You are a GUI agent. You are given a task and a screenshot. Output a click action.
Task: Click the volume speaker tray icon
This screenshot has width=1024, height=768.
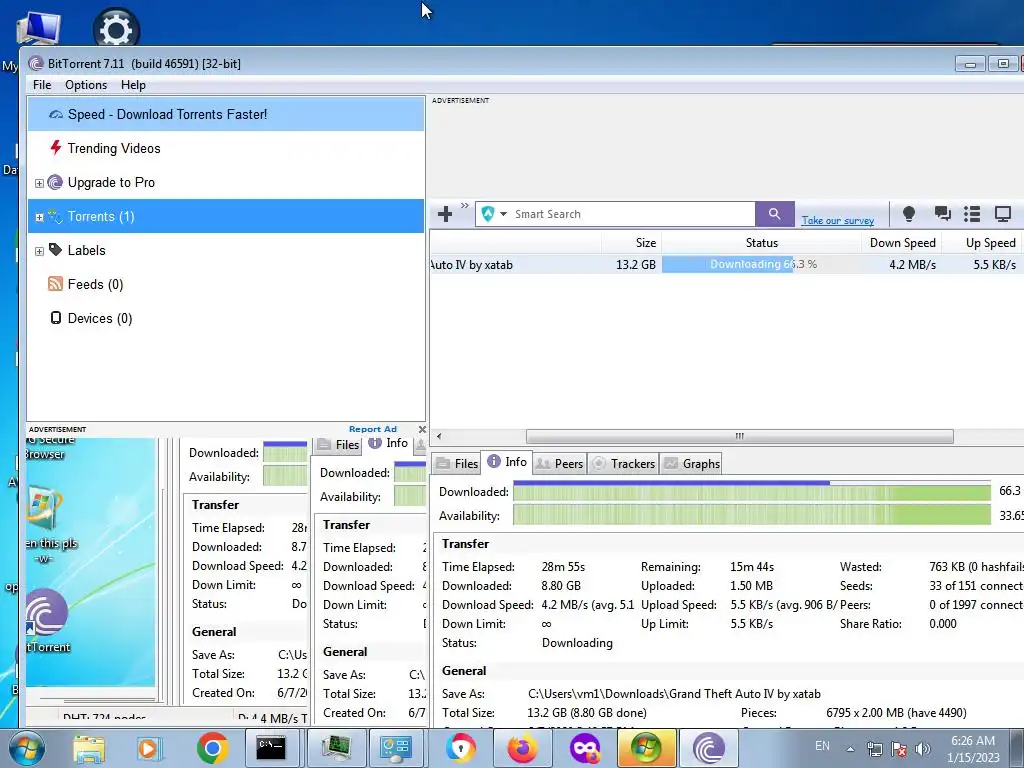(x=922, y=749)
